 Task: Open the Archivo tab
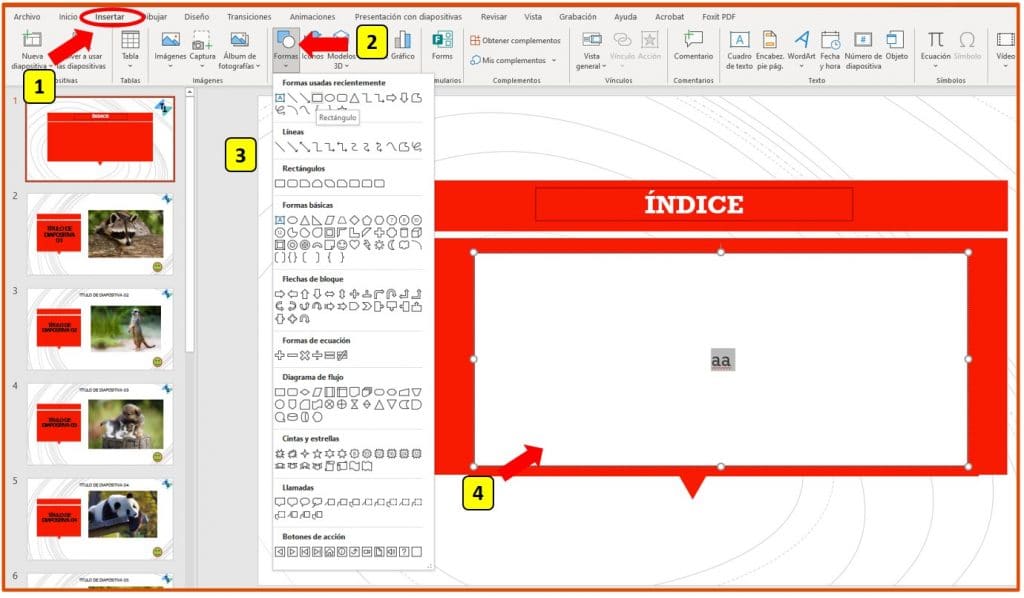(27, 16)
